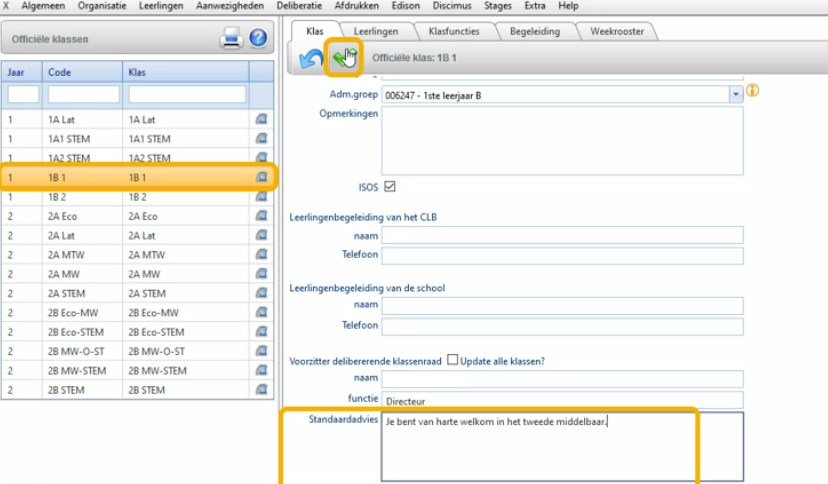This screenshot has height=484, width=828.
Task: Click detail icon for class 1B 2
Action: click(x=261, y=197)
